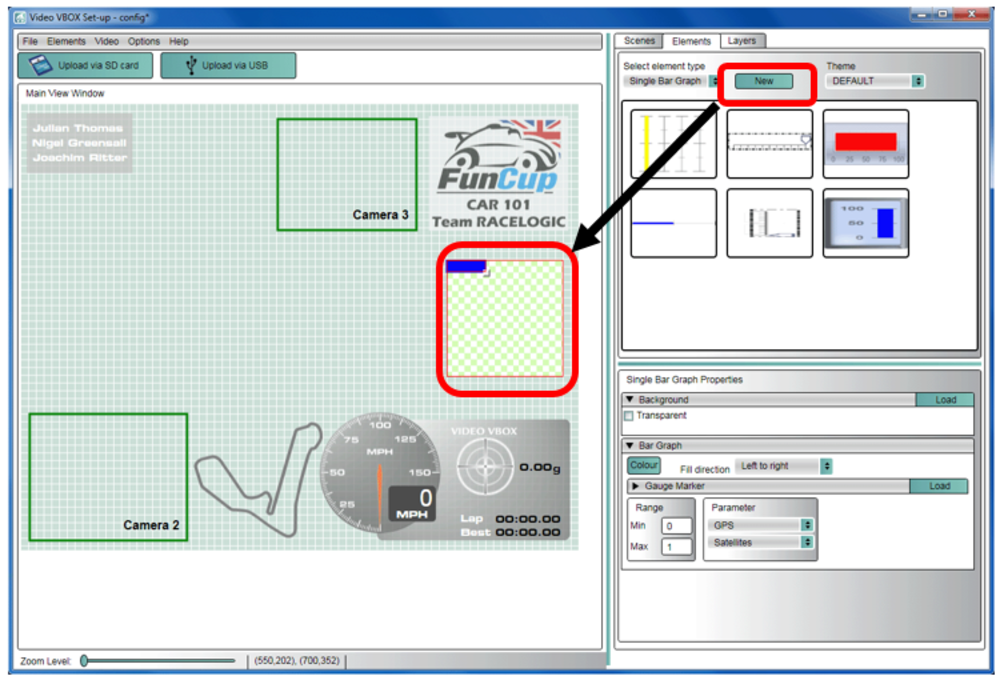Click the Zoom Level slider handle
Viewport: 1000px width, 680px height.
[x=84, y=661]
